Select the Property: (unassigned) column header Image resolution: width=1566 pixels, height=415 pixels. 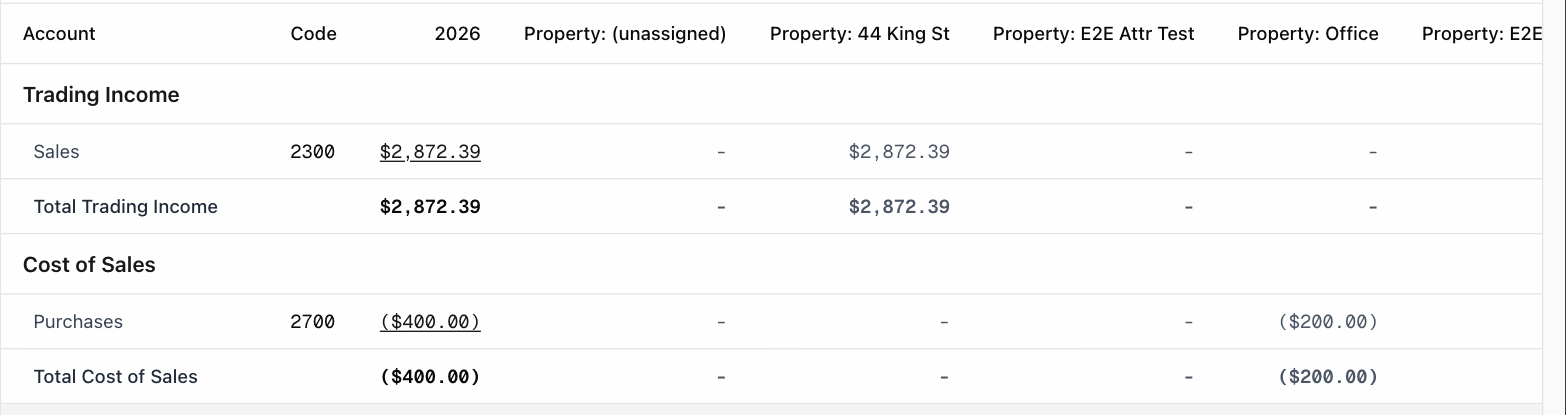coord(625,34)
